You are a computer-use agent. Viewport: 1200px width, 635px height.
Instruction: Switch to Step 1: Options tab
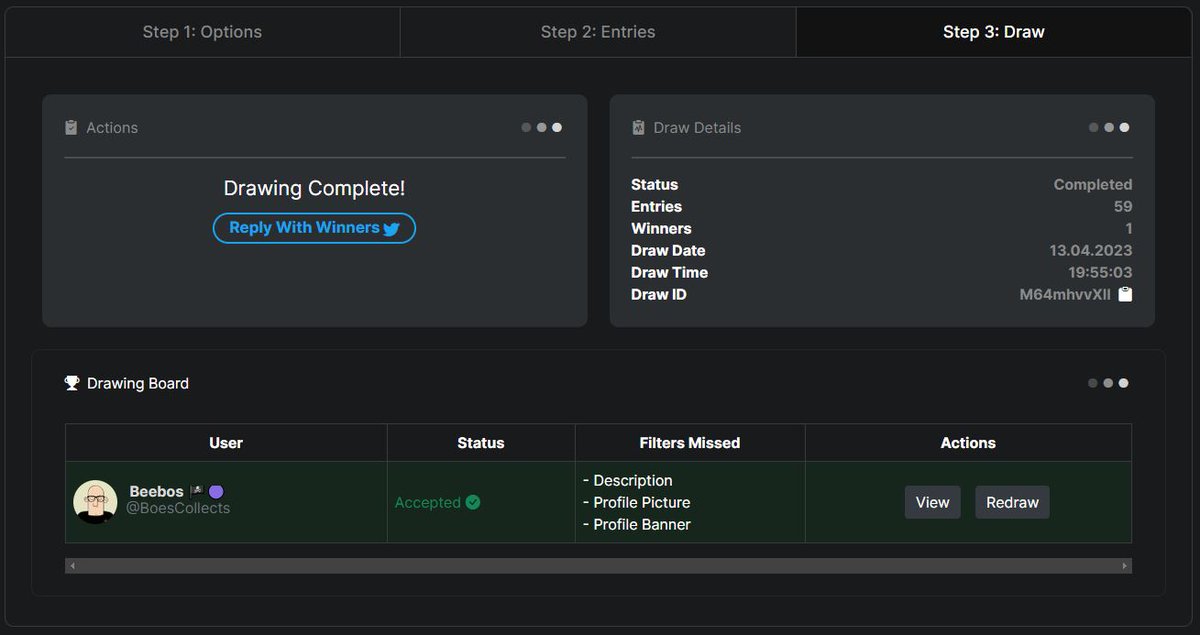202,32
